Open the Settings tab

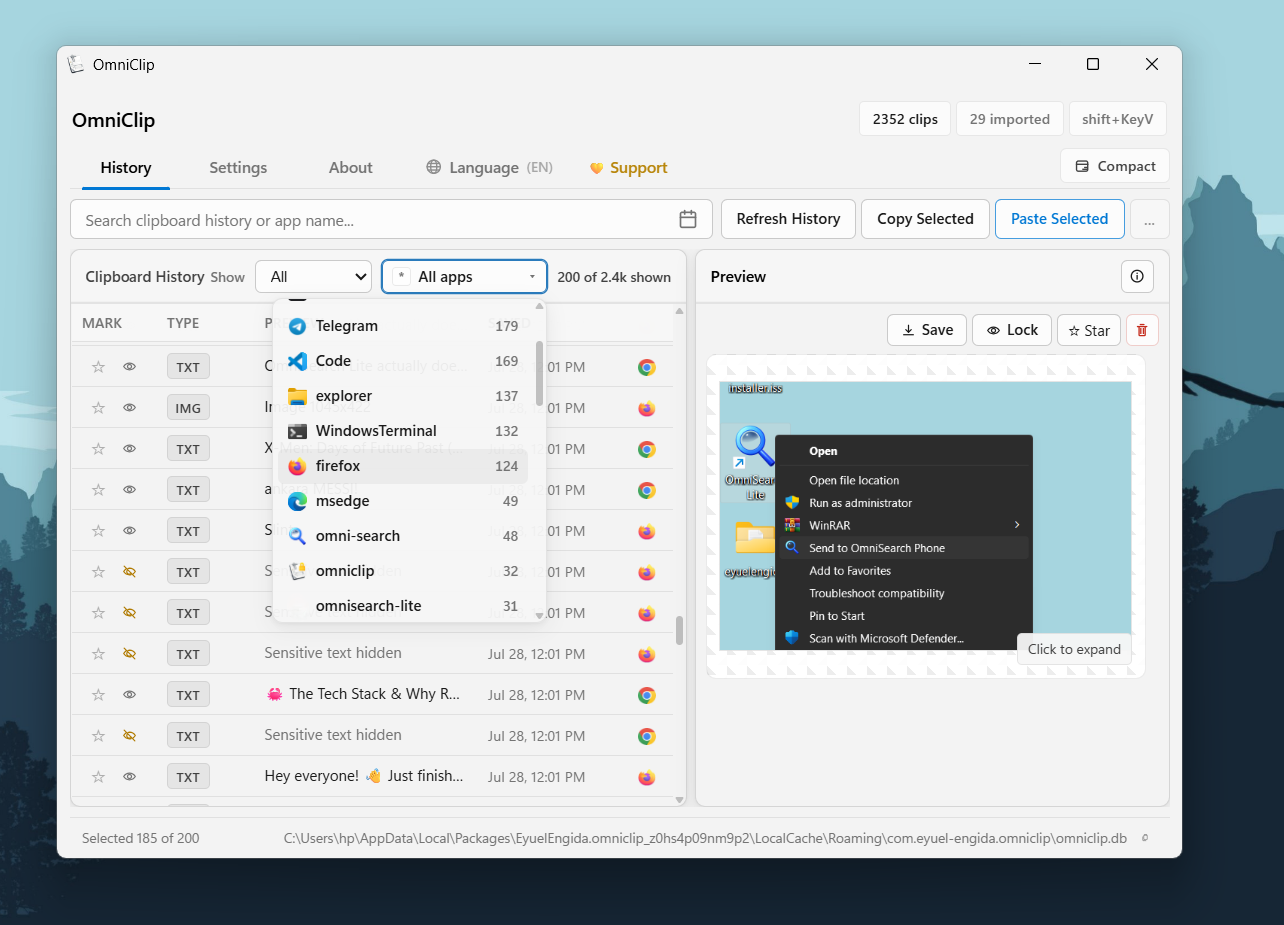(238, 168)
